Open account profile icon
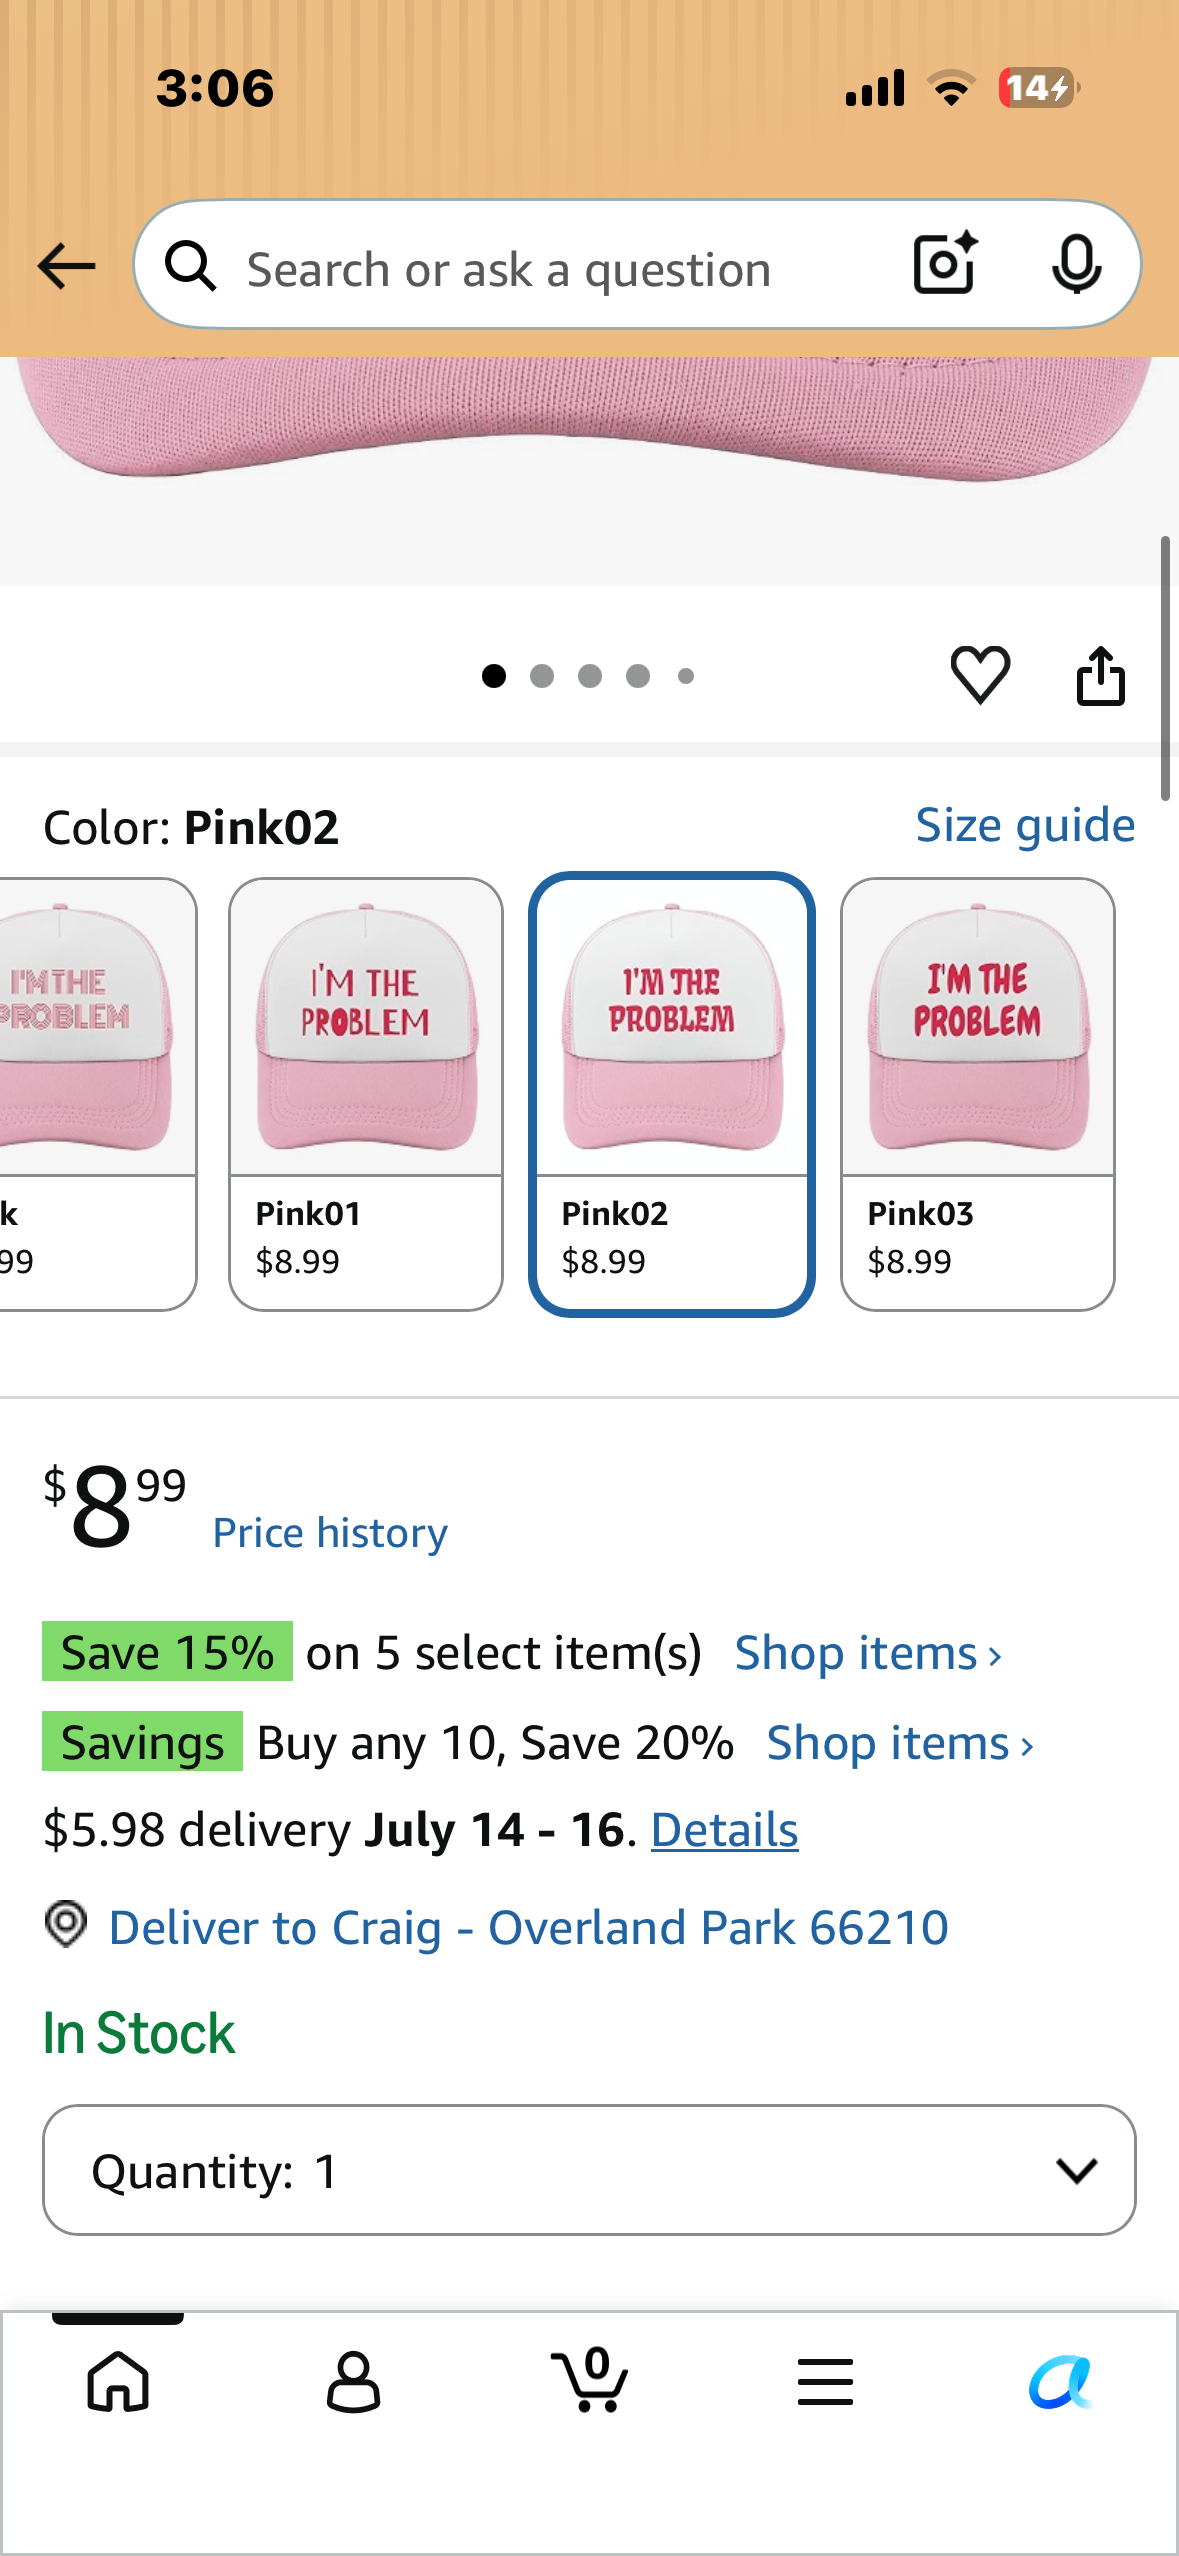The height and width of the screenshot is (2556, 1179). [354, 2381]
